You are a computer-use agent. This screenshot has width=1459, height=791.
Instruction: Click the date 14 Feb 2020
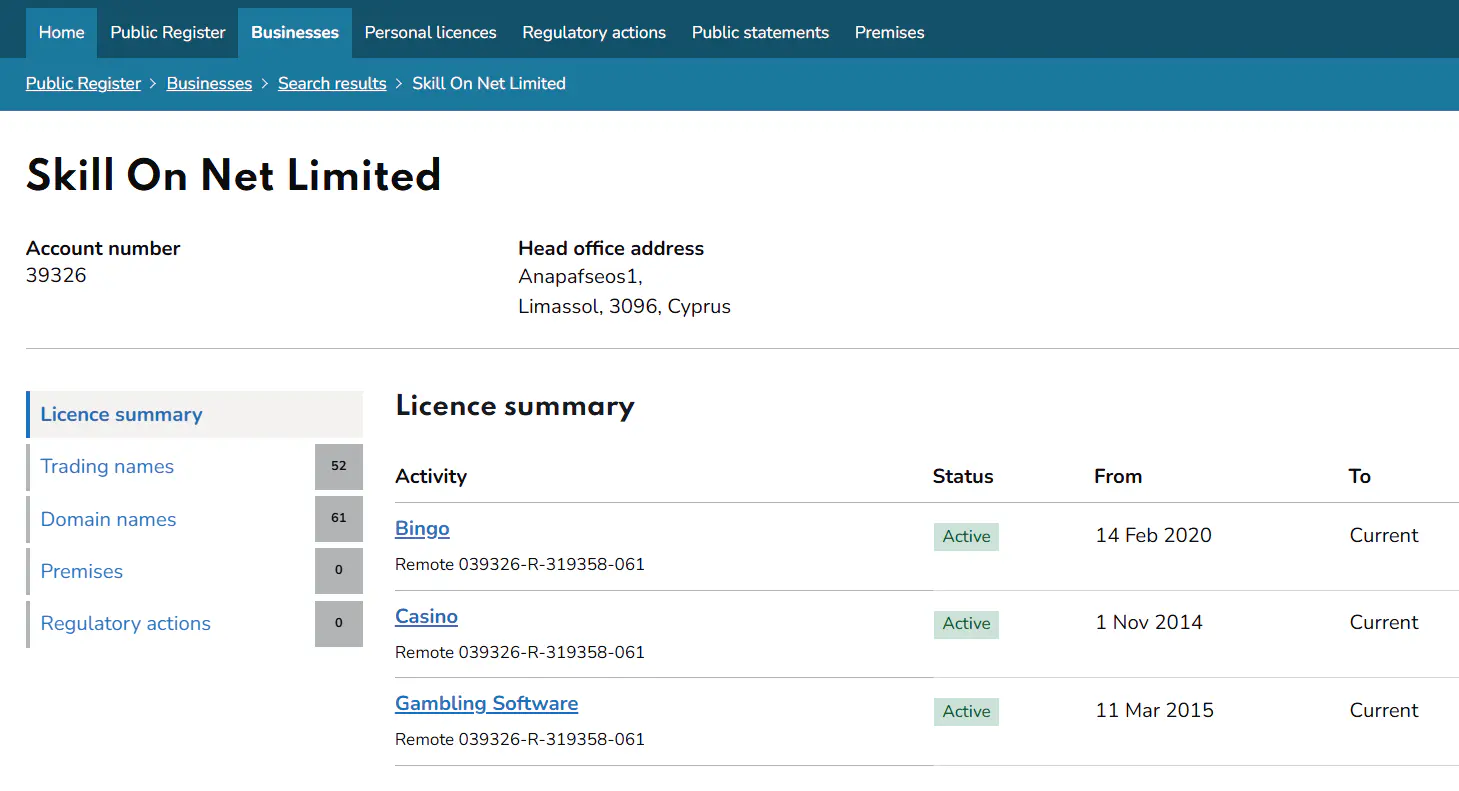point(1153,535)
